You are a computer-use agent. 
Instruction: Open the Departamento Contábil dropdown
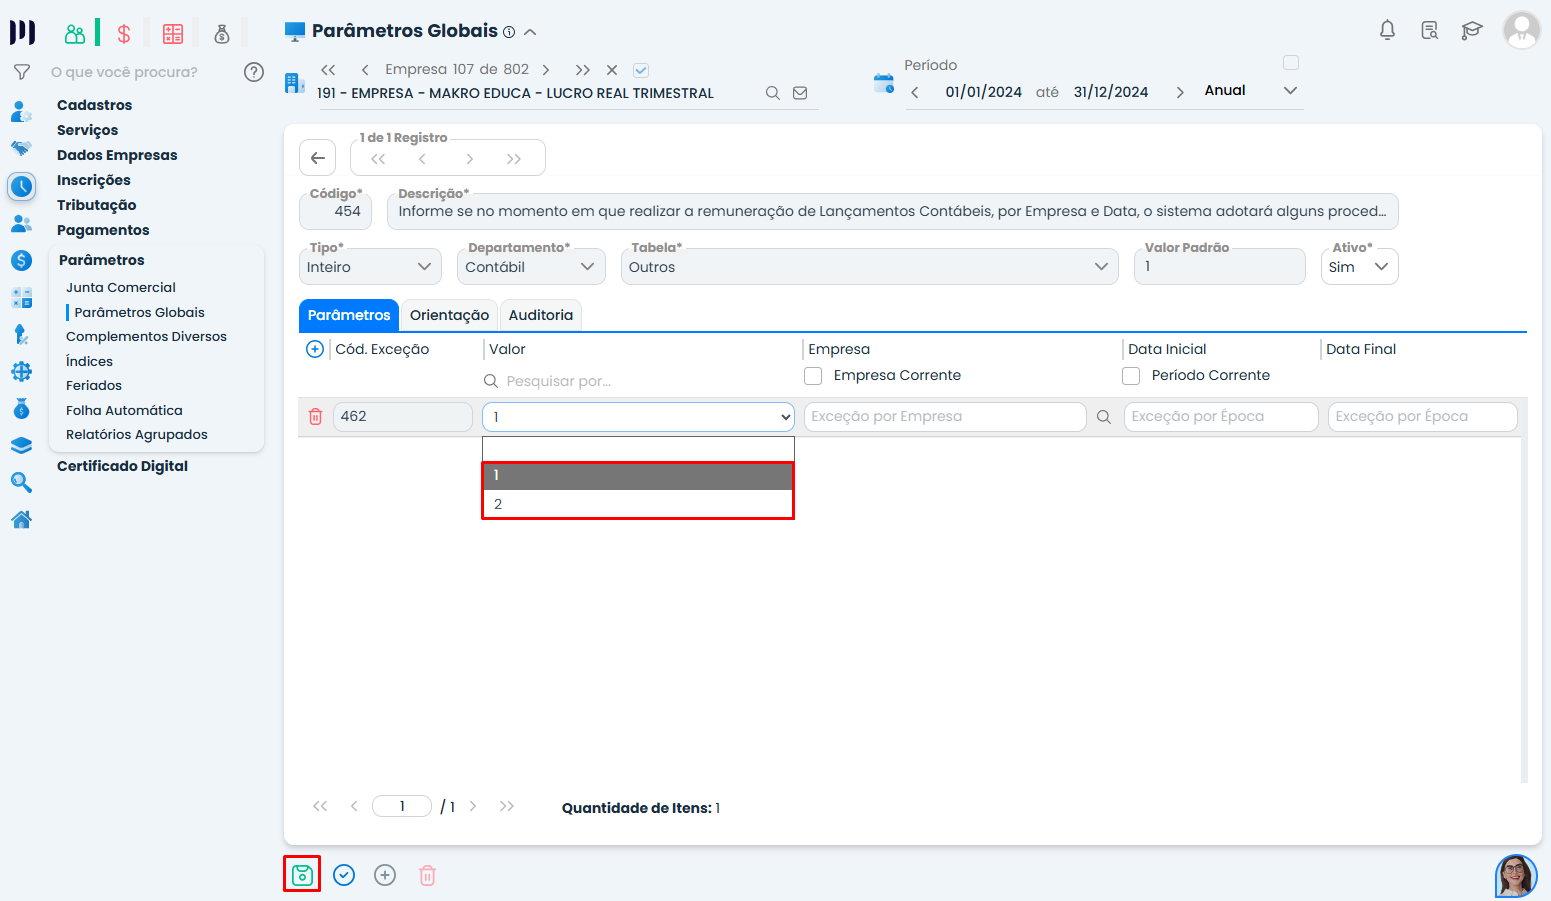530,267
